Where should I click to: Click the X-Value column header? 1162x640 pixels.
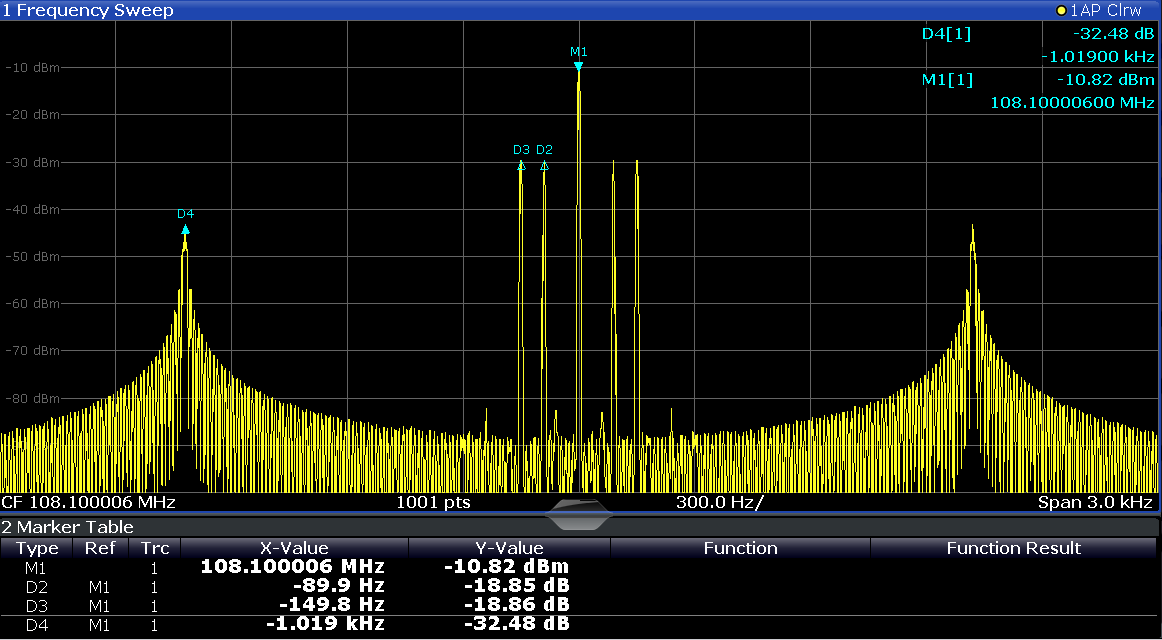pyautogui.click(x=294, y=548)
